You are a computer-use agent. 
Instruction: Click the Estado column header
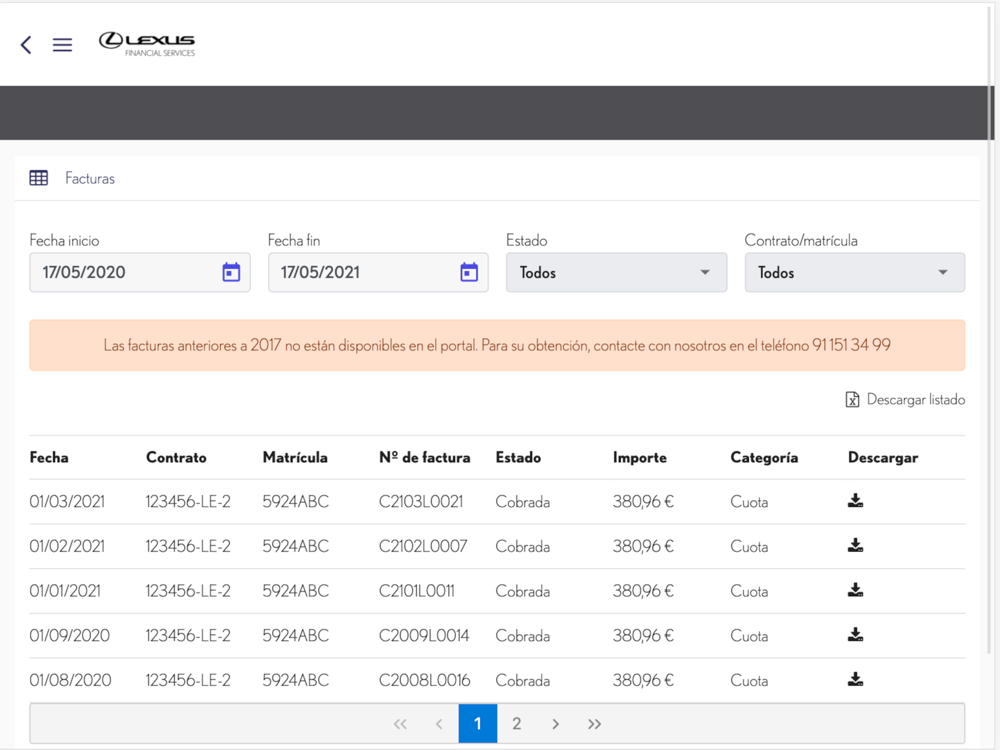(x=518, y=457)
